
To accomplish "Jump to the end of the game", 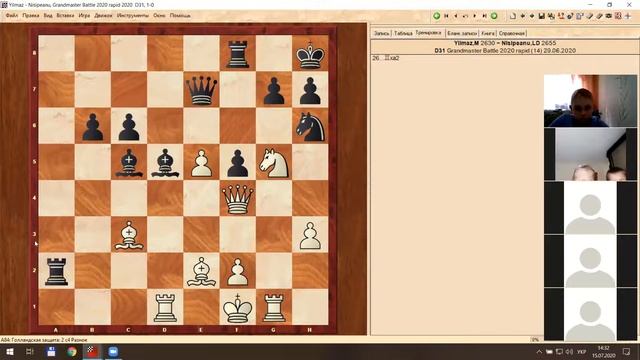I will pyautogui.click(x=484, y=16).
